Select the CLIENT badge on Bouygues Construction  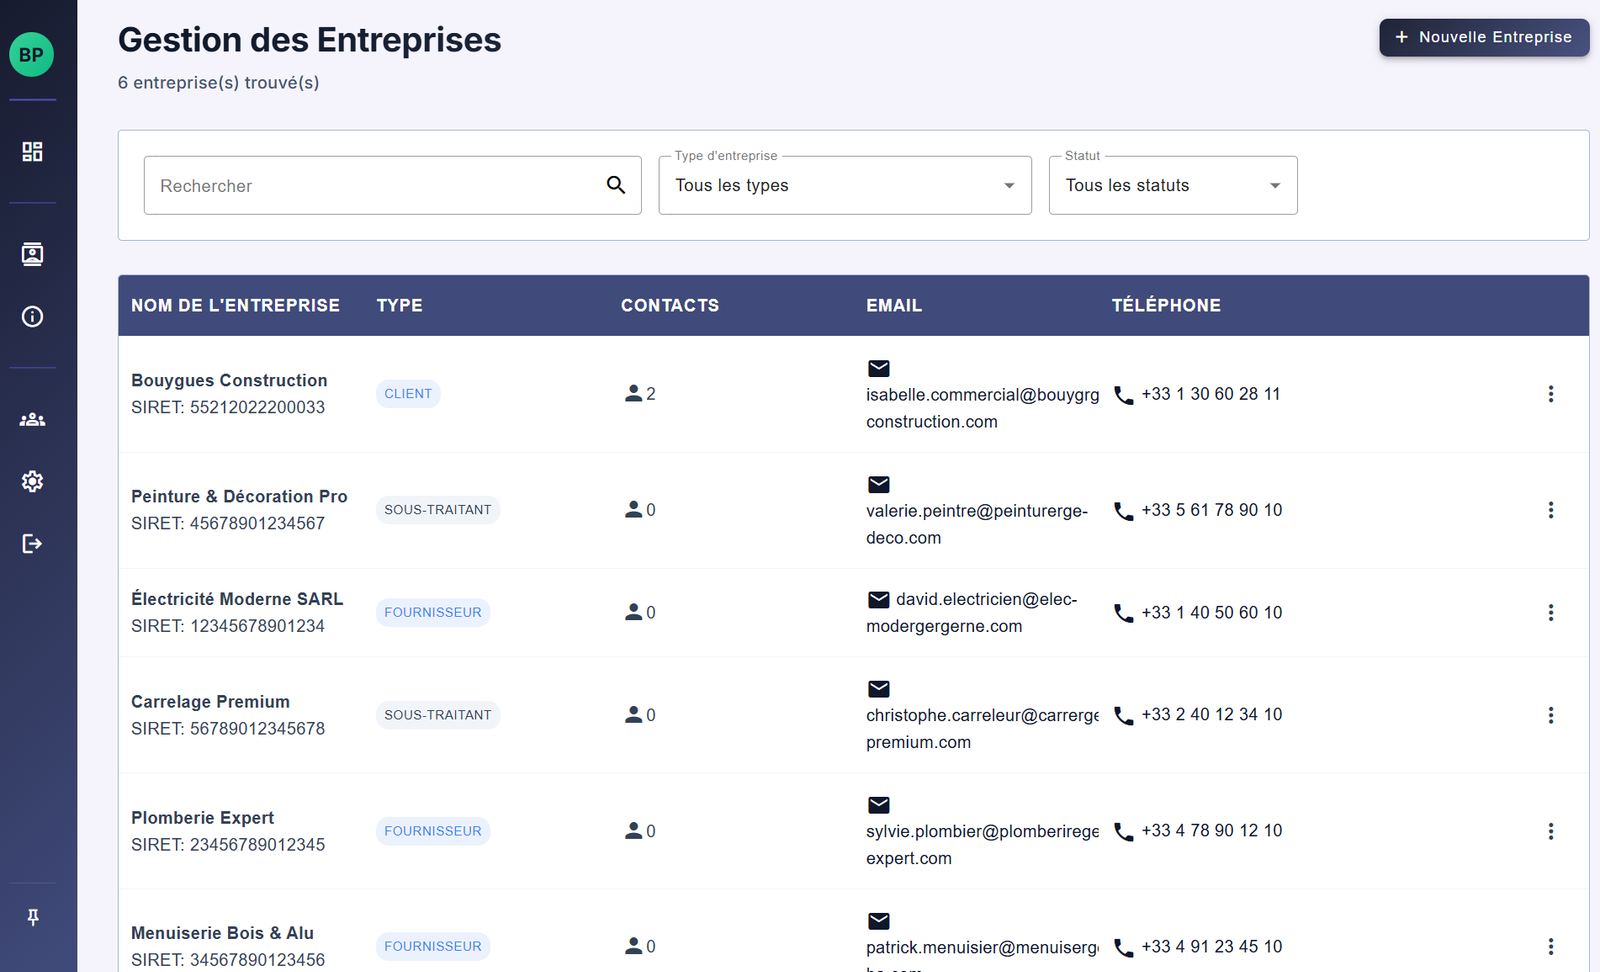click(x=408, y=393)
